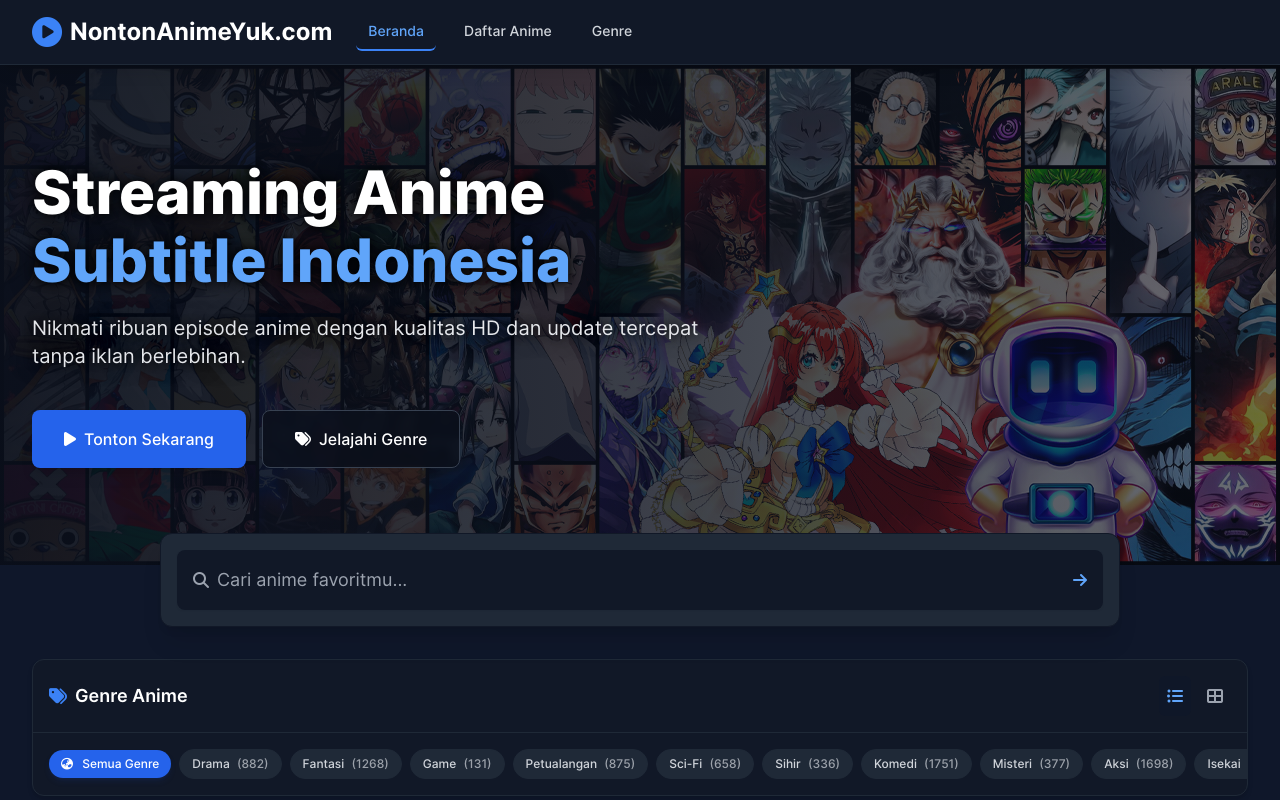Filter by Drama (882) genre
The width and height of the screenshot is (1280, 800).
(x=231, y=764)
